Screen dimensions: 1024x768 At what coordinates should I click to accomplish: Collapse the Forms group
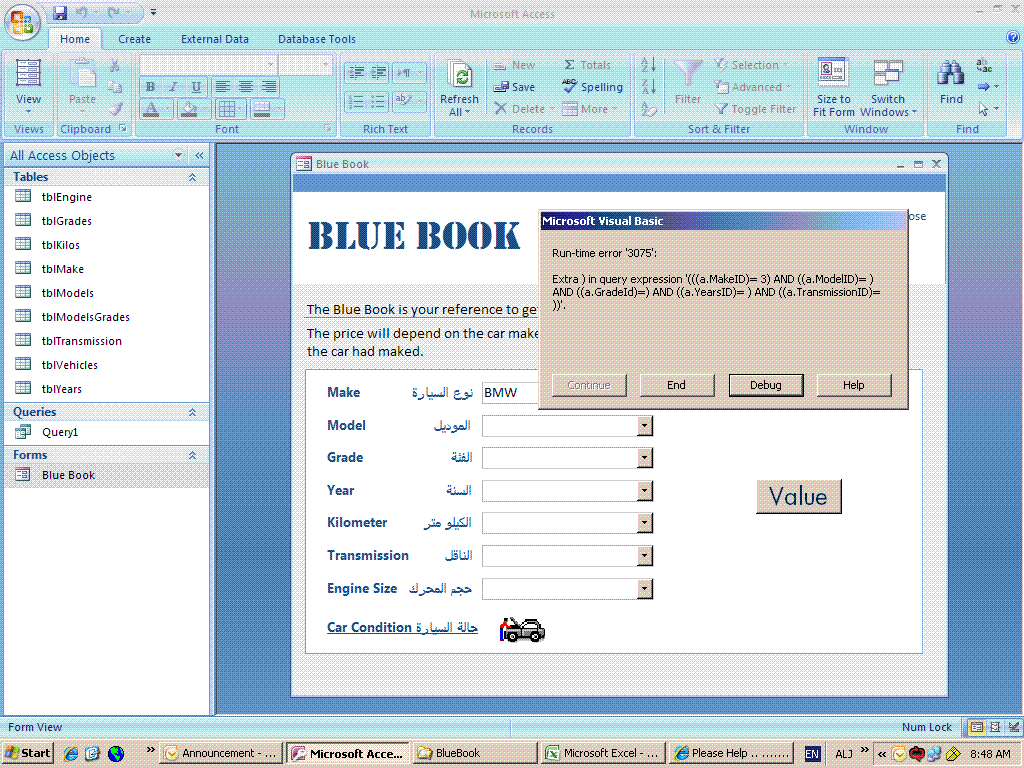193,455
